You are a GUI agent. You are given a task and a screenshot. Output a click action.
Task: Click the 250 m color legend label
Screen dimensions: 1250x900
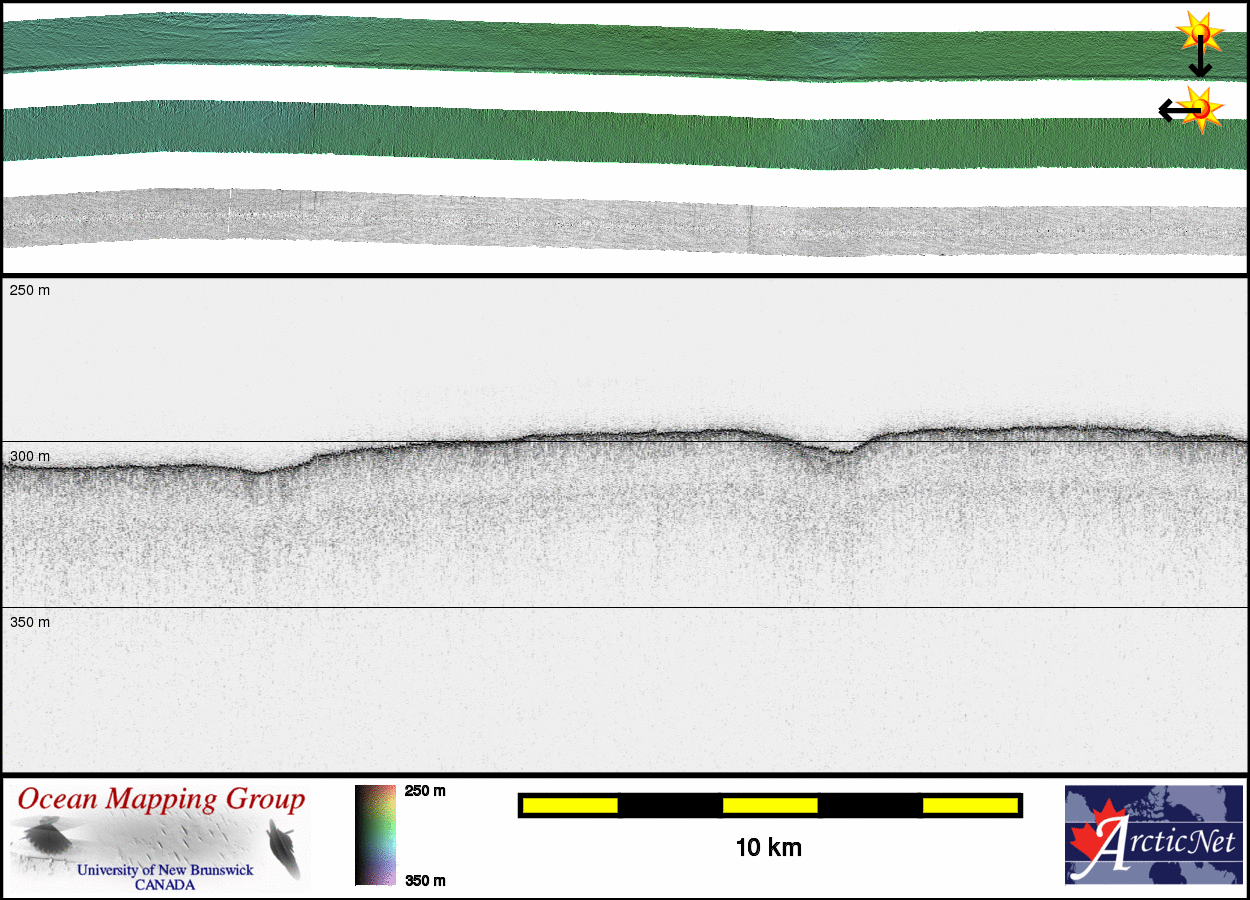point(425,791)
